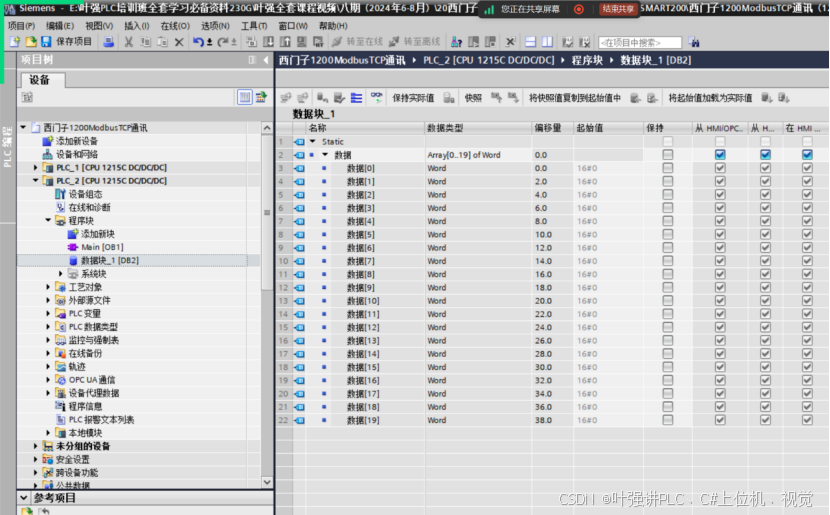Click the New Project toolbar icon
The image size is (830, 515).
(15, 42)
